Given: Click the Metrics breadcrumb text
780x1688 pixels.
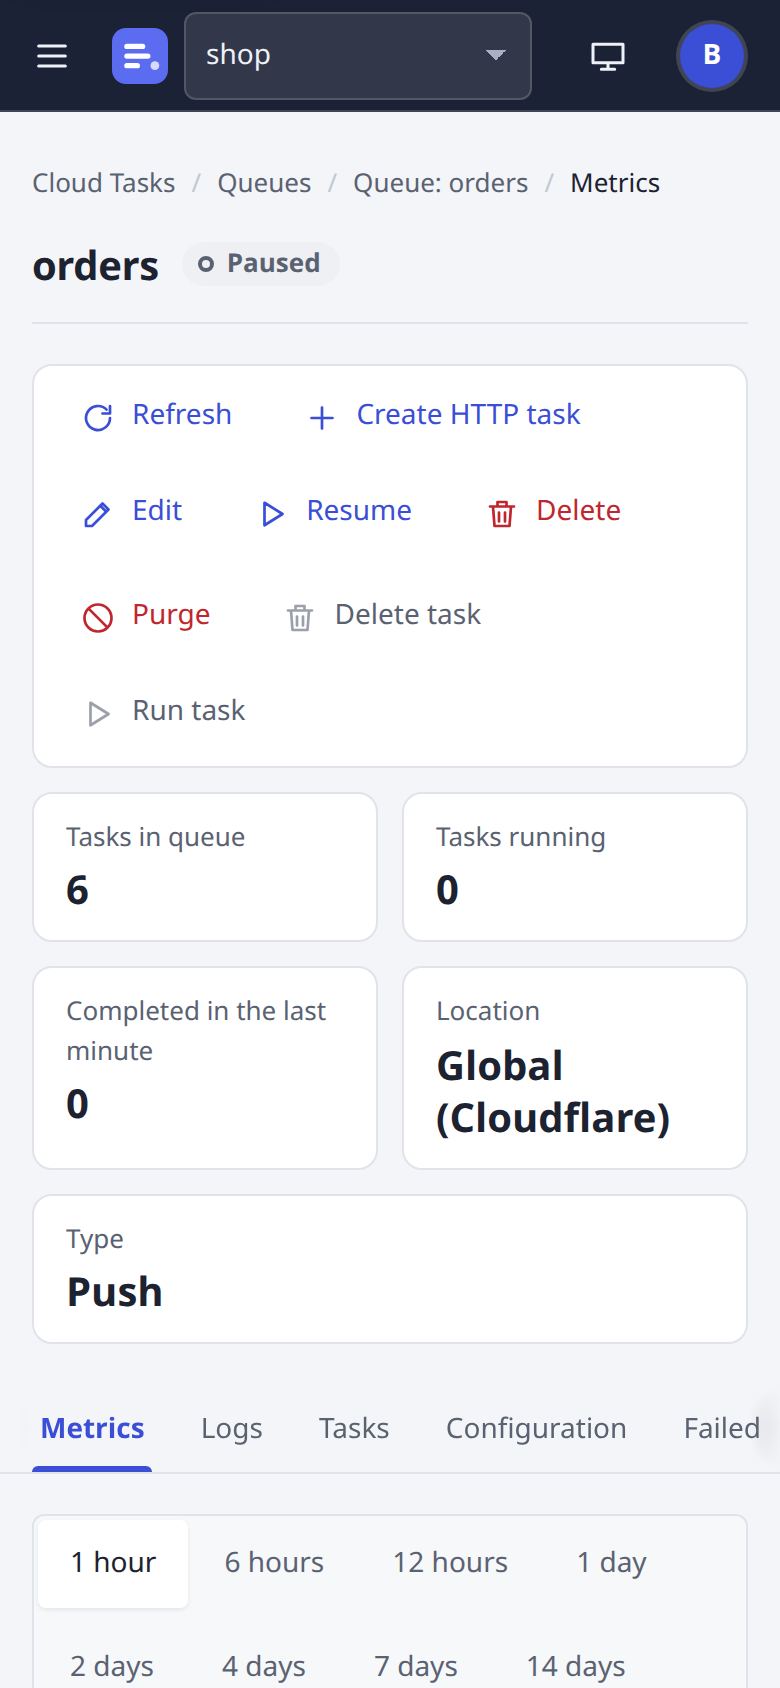Looking at the screenshot, I should 615,183.
